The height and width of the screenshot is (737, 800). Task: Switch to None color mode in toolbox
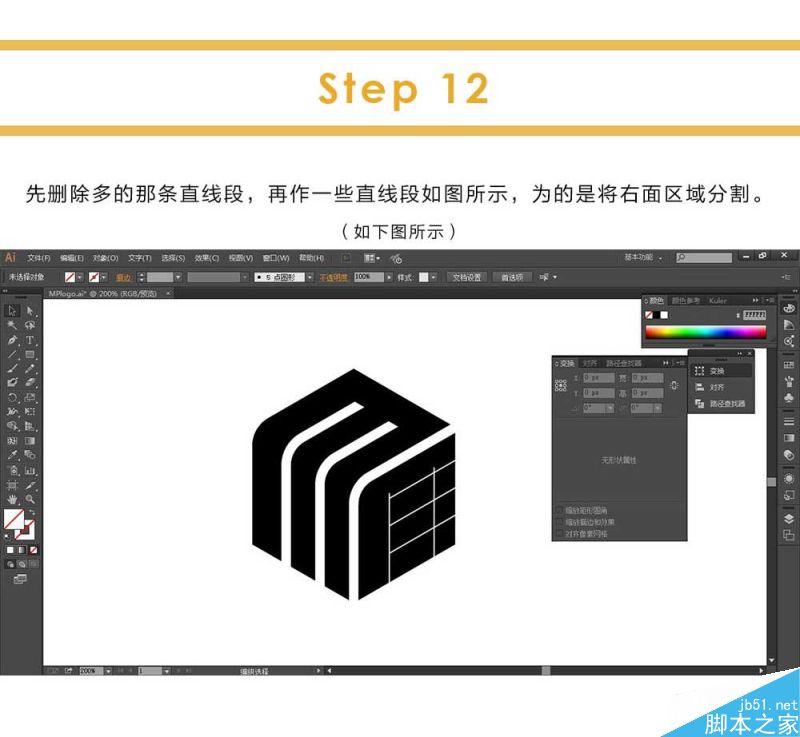[x=33, y=550]
